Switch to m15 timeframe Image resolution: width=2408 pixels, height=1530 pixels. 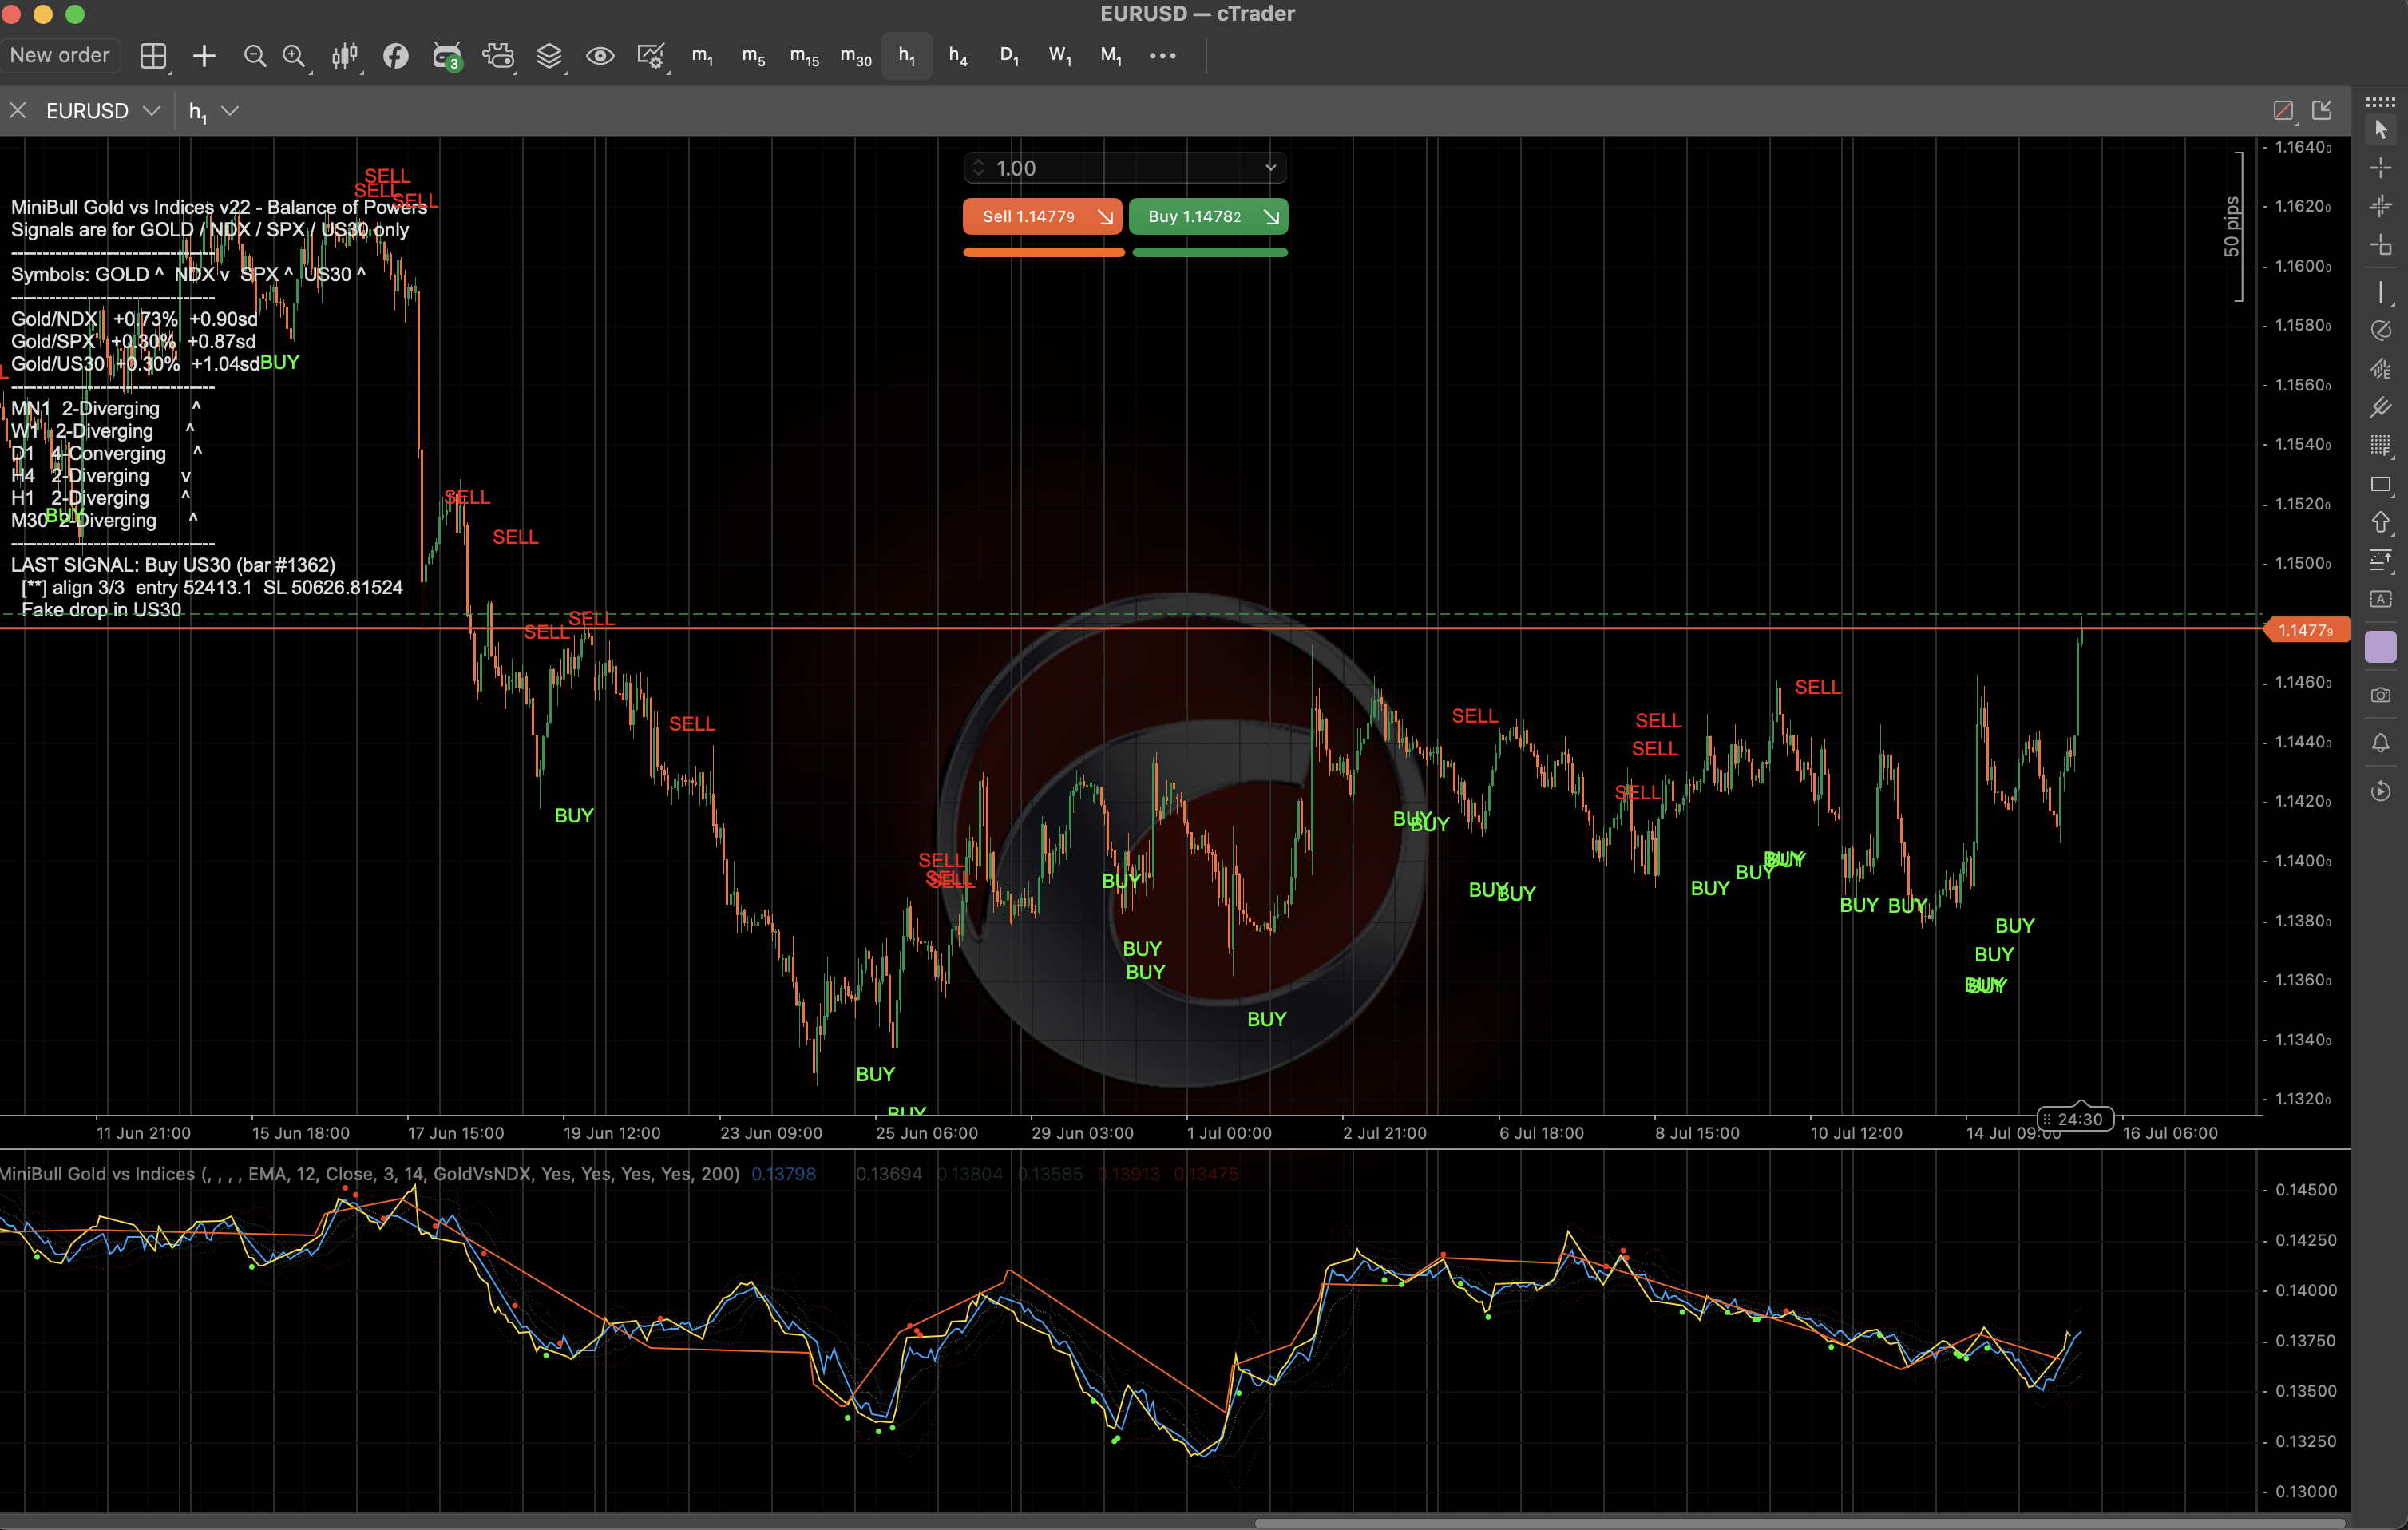click(x=804, y=56)
